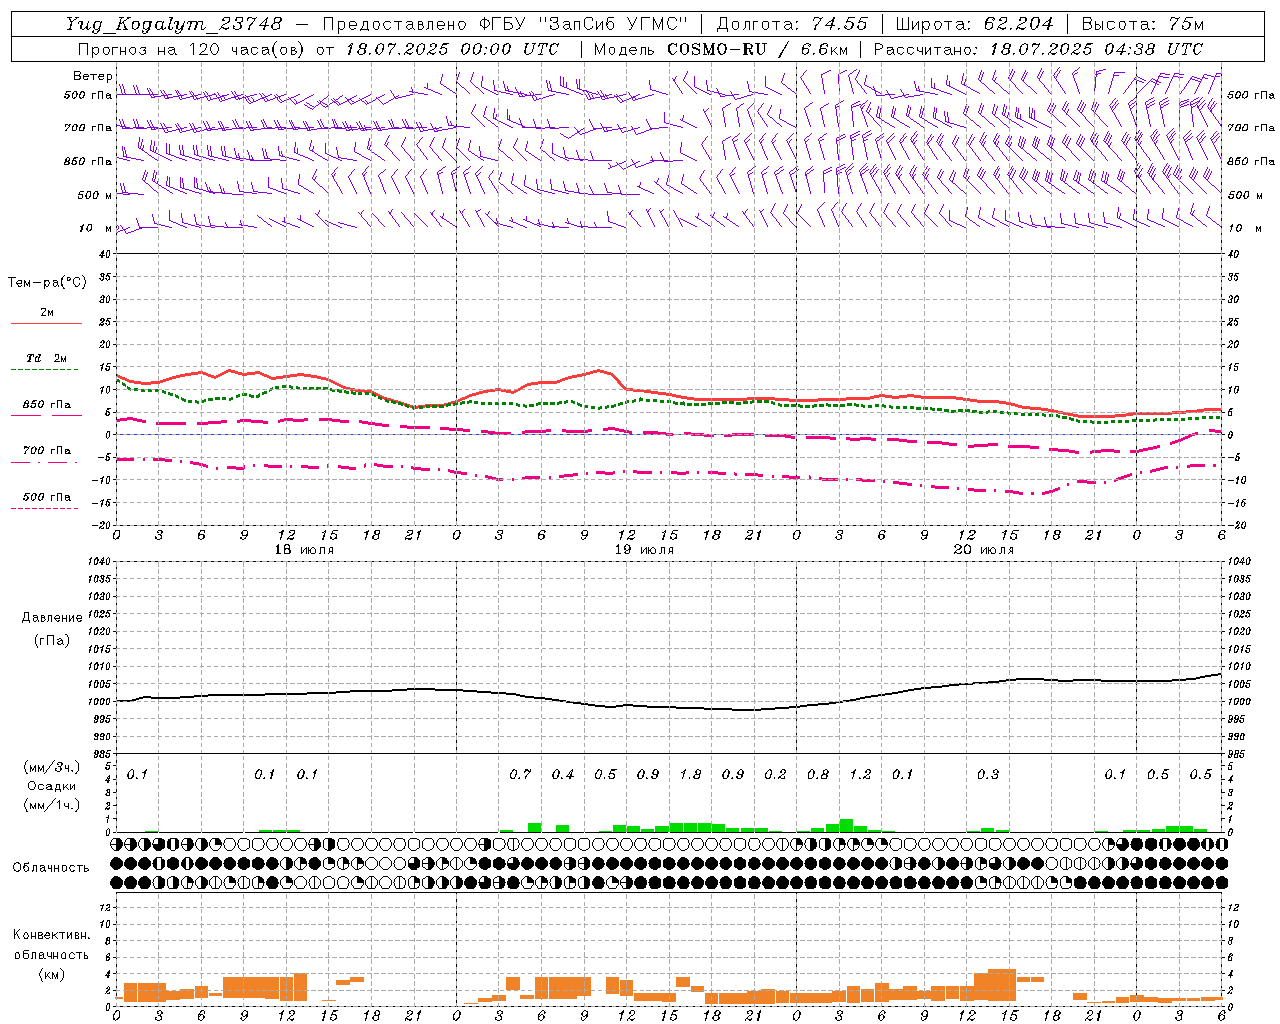Click the 0.4 precipitation value

[563, 774]
